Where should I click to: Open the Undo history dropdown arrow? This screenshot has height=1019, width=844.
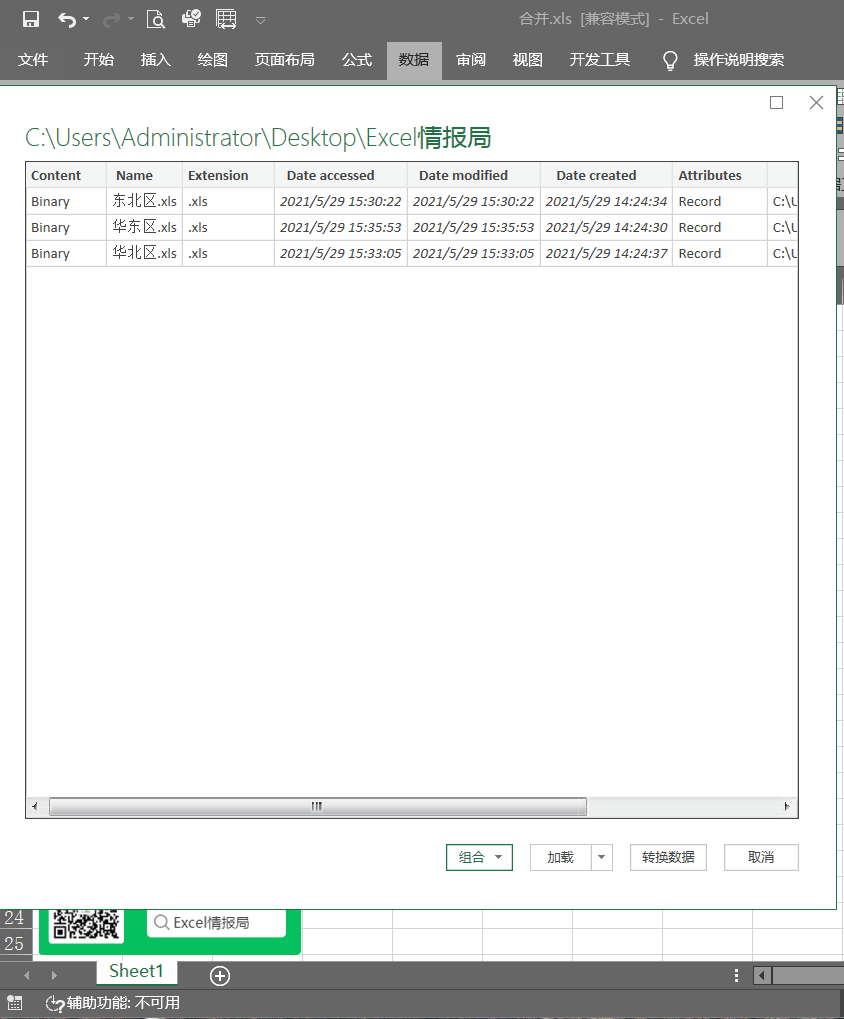point(86,19)
